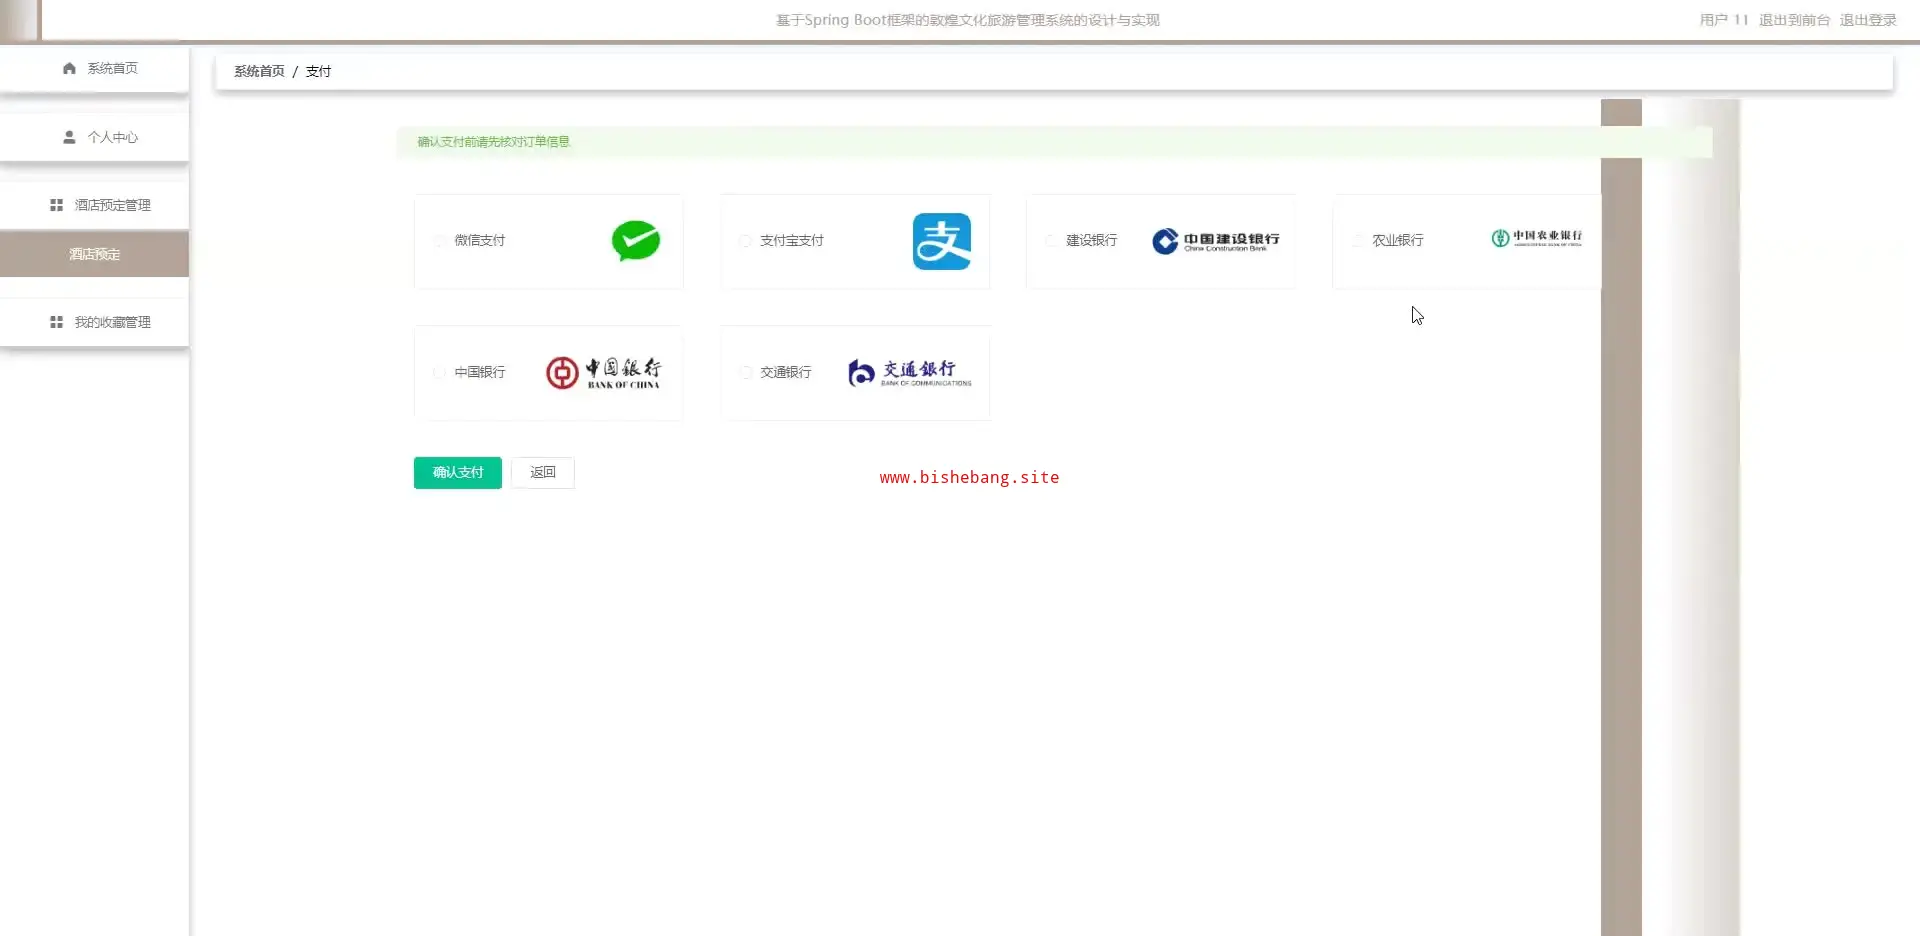This screenshot has width=1920, height=936.
Task: Click the 交通银行 label text
Action: tap(786, 372)
